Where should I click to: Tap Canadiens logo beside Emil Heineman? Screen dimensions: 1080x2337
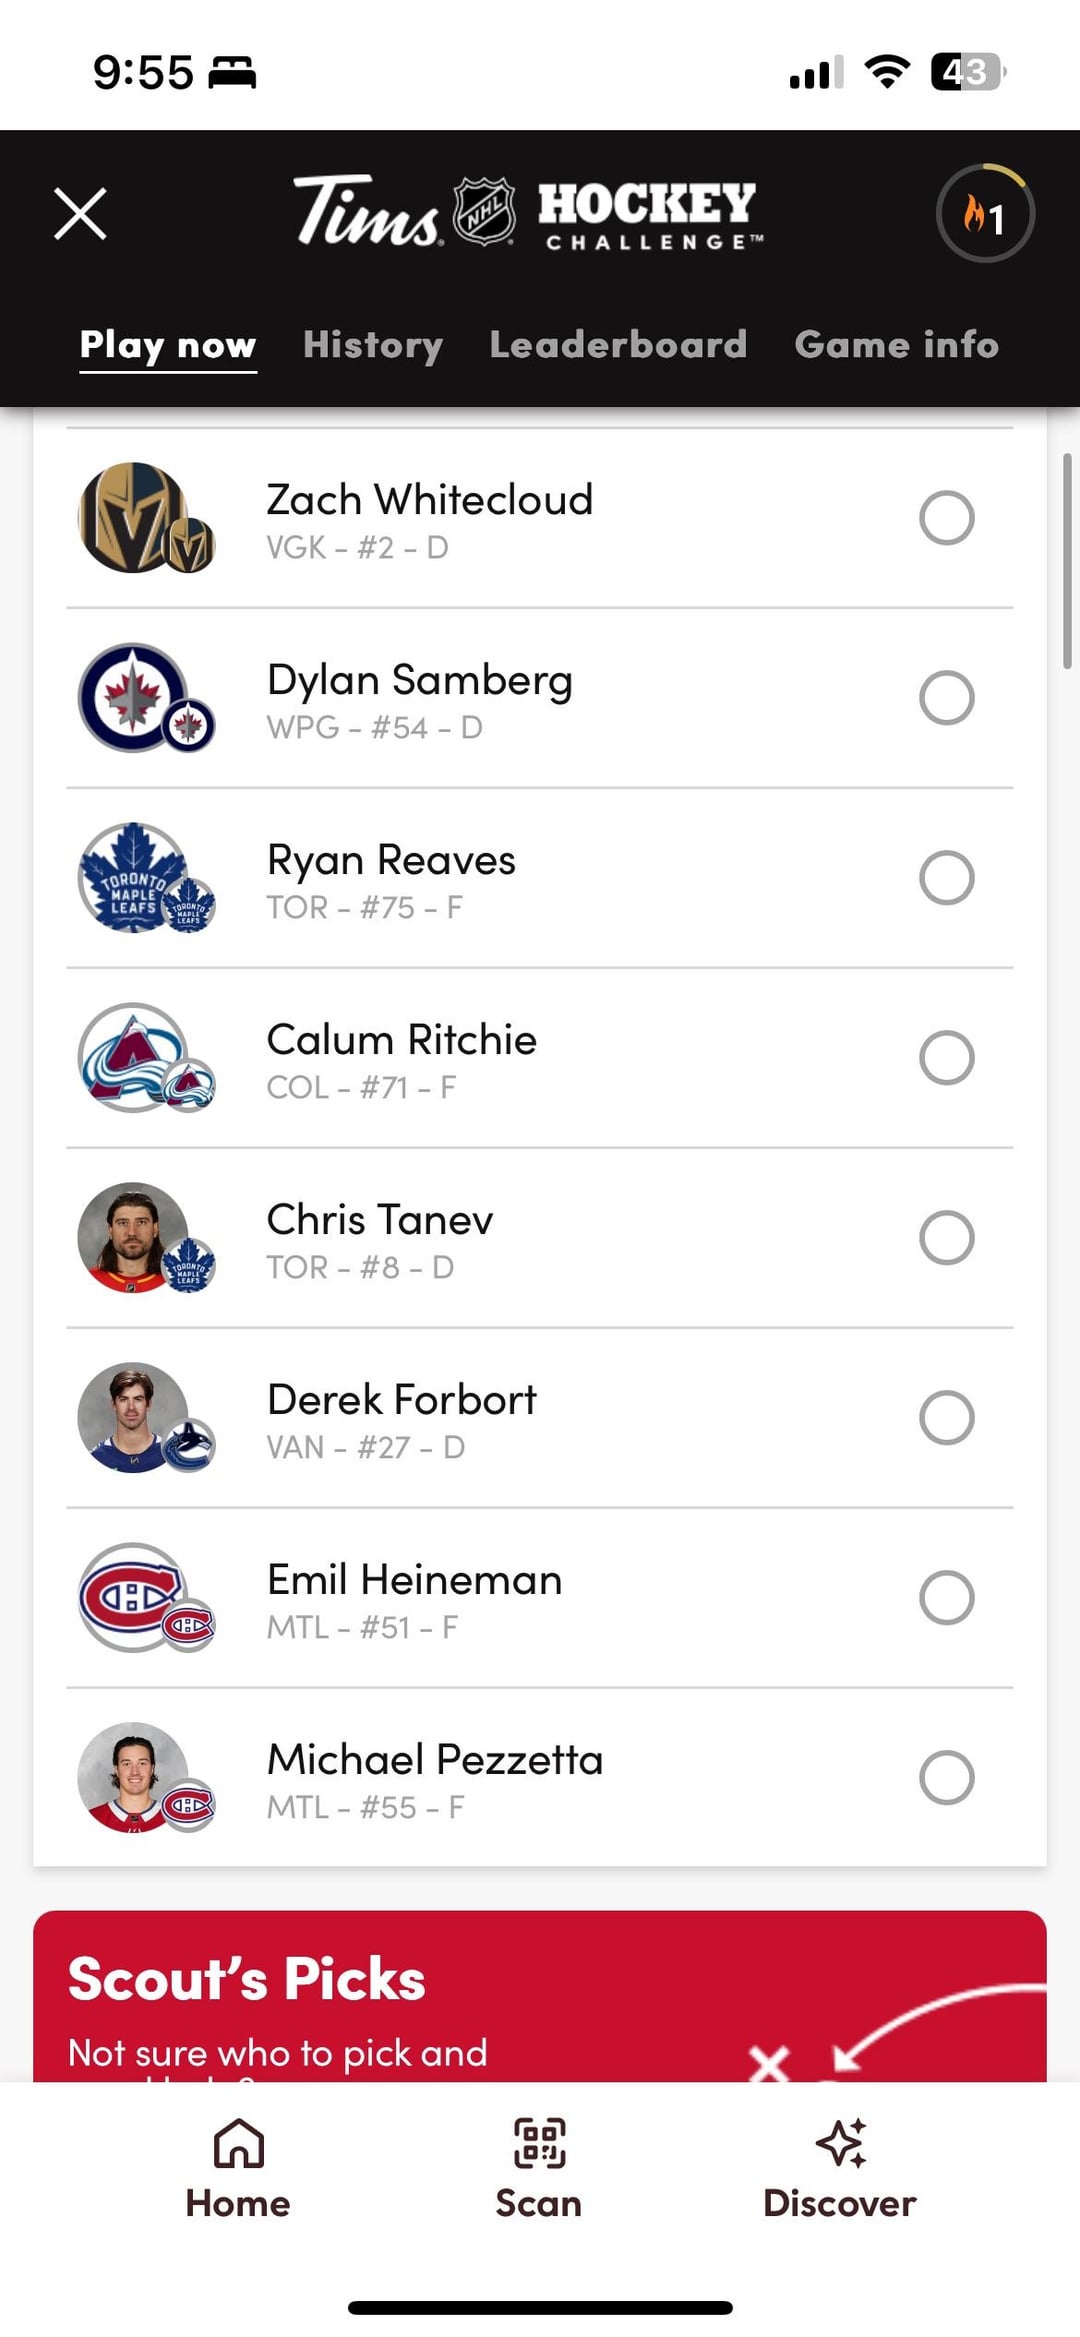click(x=135, y=1597)
